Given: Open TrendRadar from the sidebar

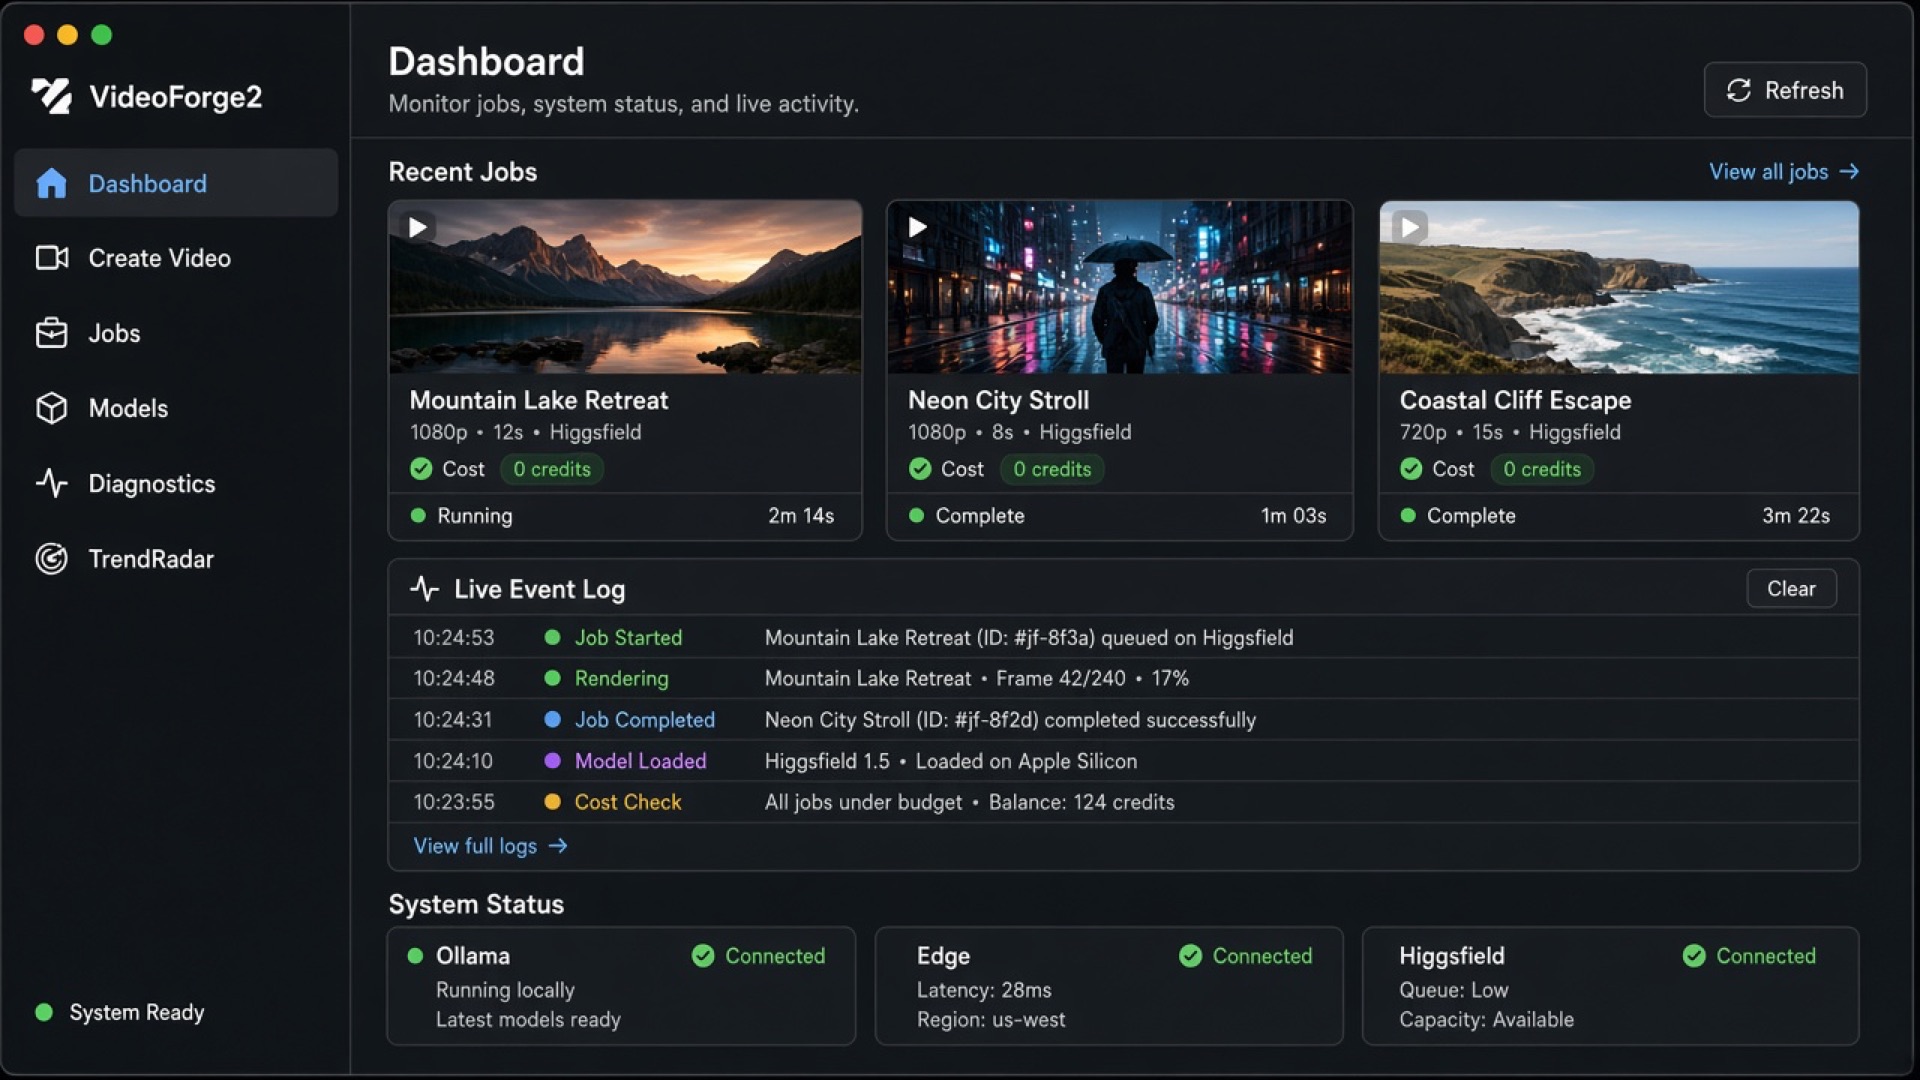Looking at the screenshot, I should point(176,558).
